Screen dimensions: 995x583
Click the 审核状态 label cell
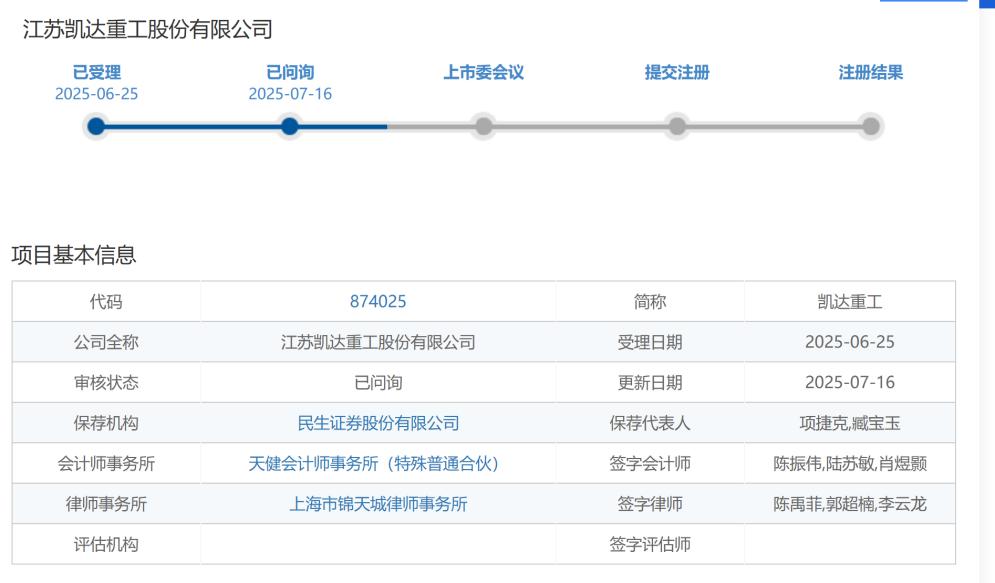pos(106,383)
